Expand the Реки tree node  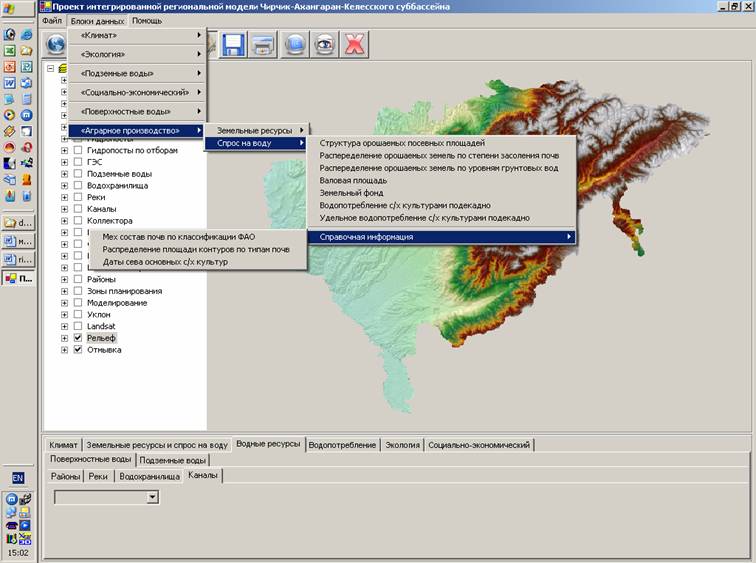[x=65, y=197]
